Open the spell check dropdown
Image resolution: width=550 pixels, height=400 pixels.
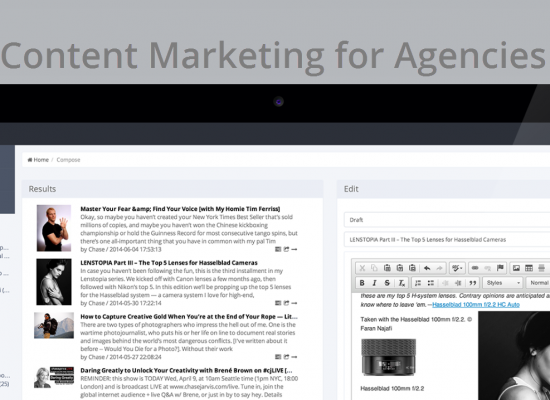(457, 268)
